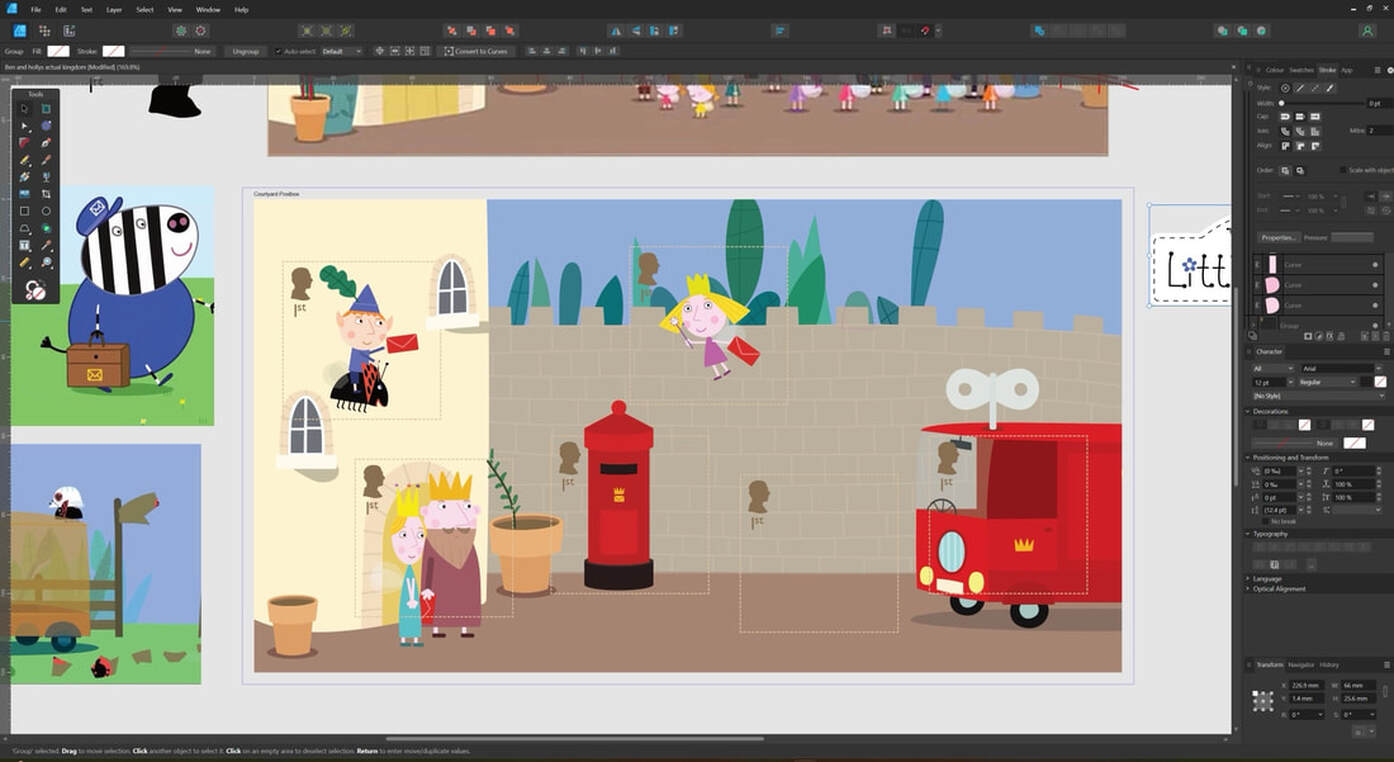Click the Ungroup button
Image resolution: width=1394 pixels, height=762 pixels.
tap(245, 51)
